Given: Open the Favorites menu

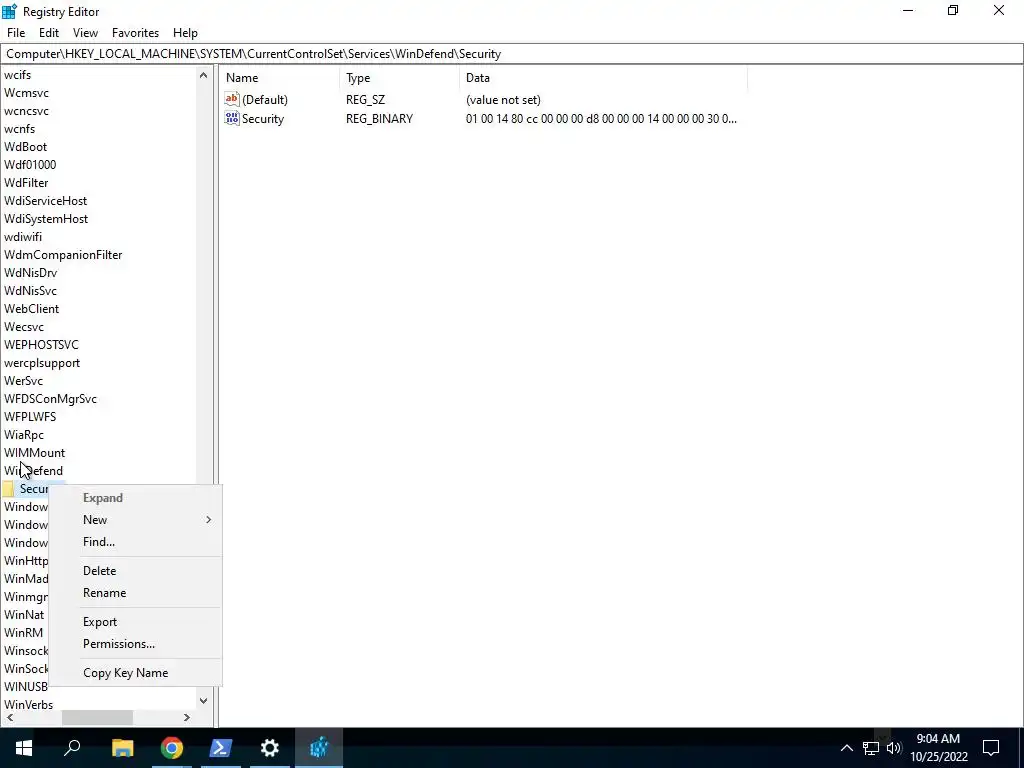Looking at the screenshot, I should click(135, 33).
